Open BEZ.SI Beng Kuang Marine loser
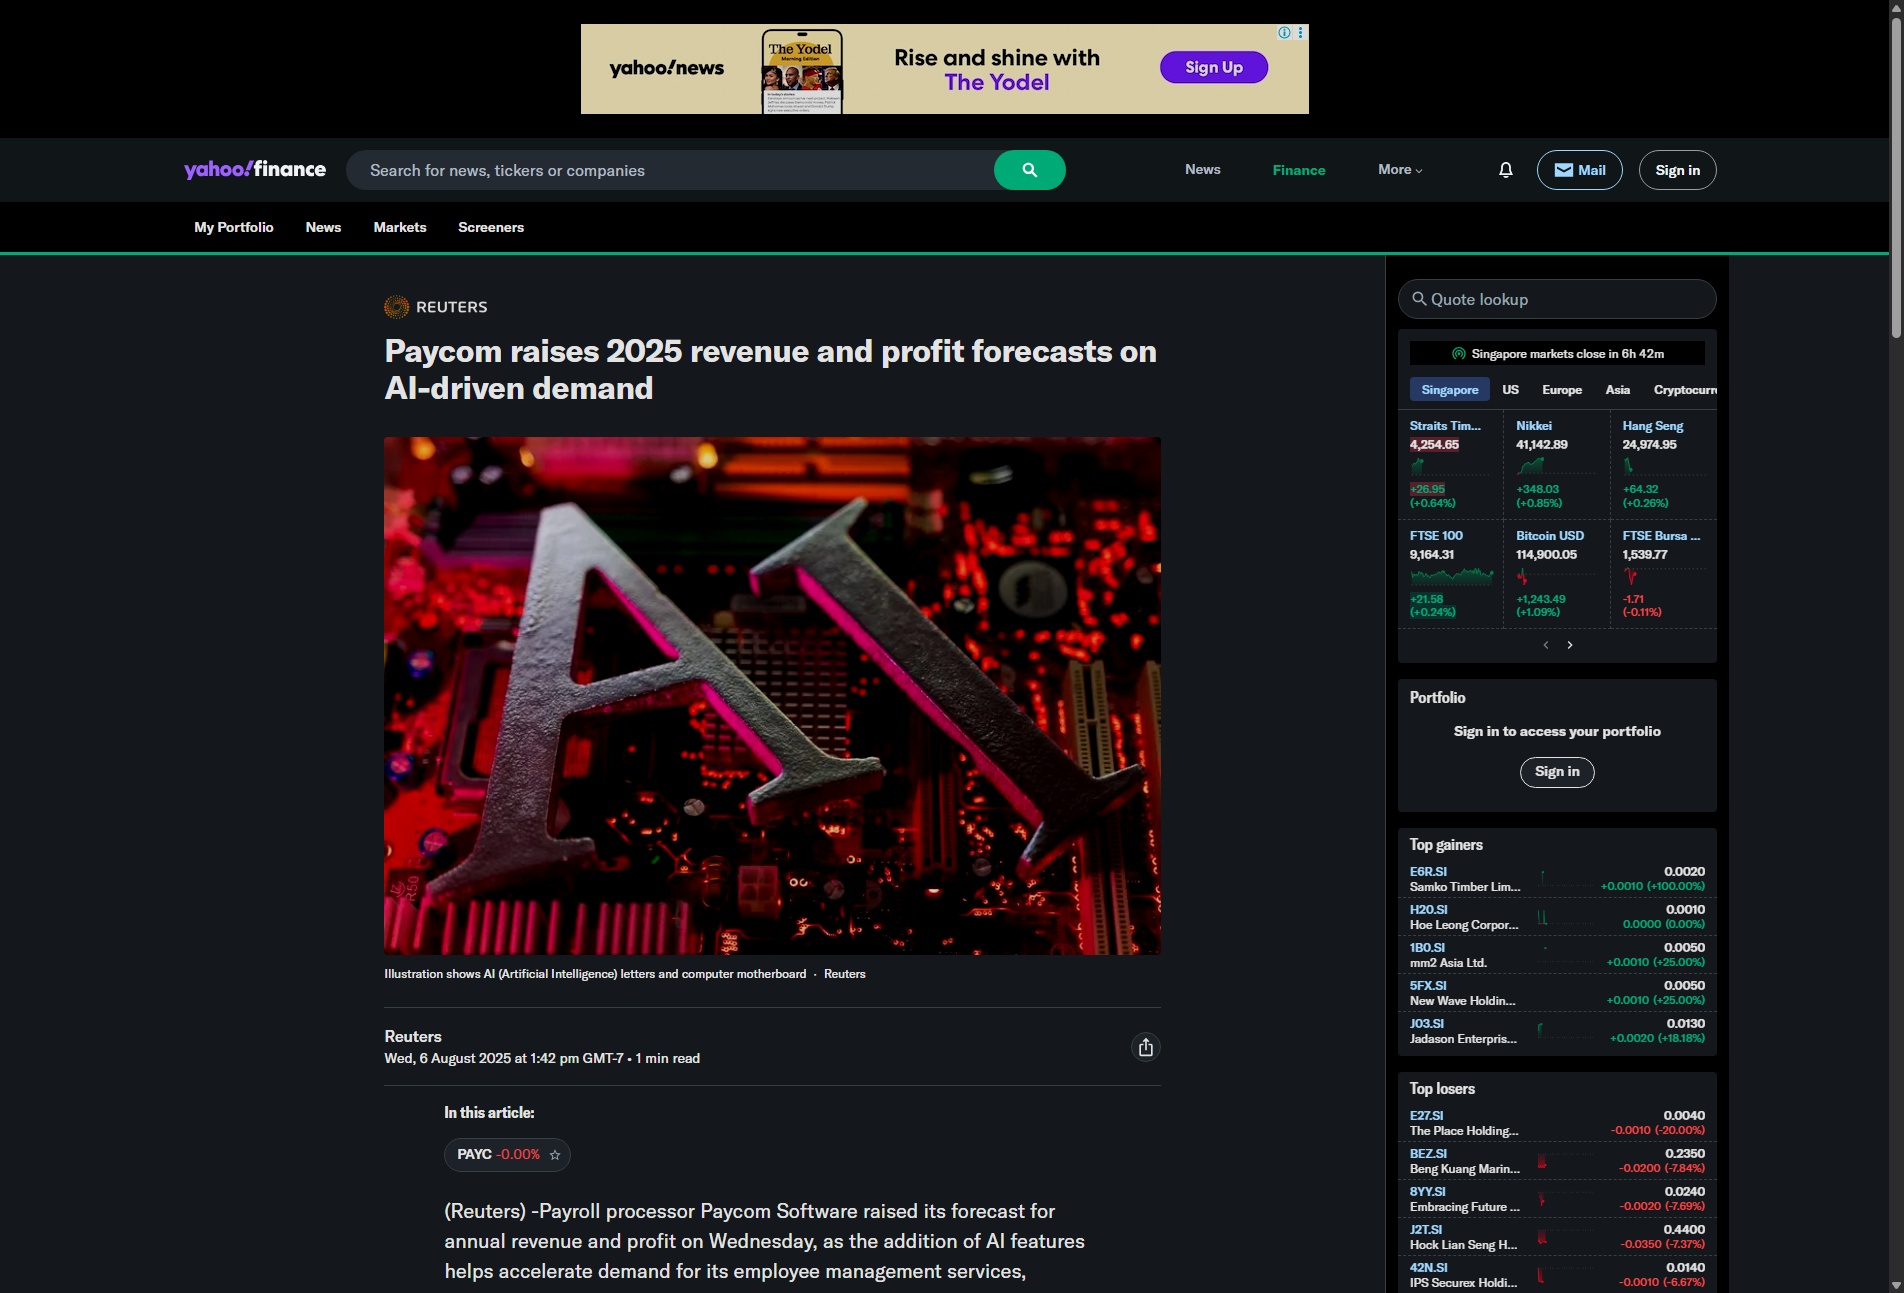The height and width of the screenshot is (1293, 1904). (1557, 1161)
